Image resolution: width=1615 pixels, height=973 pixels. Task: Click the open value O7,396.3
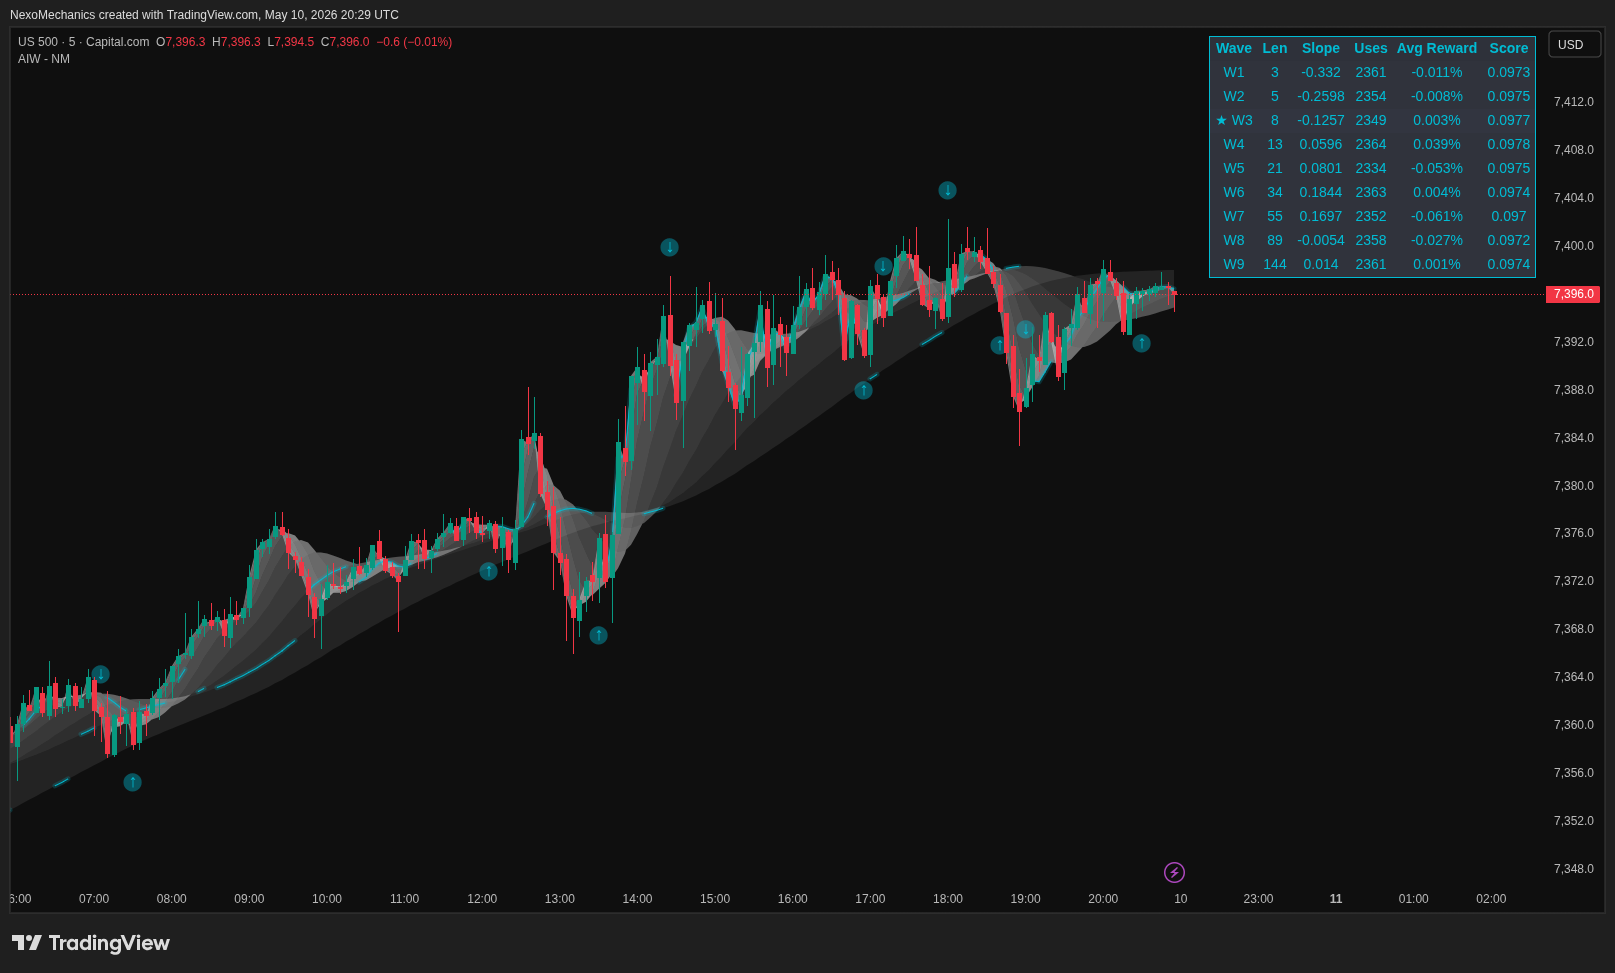tap(180, 42)
